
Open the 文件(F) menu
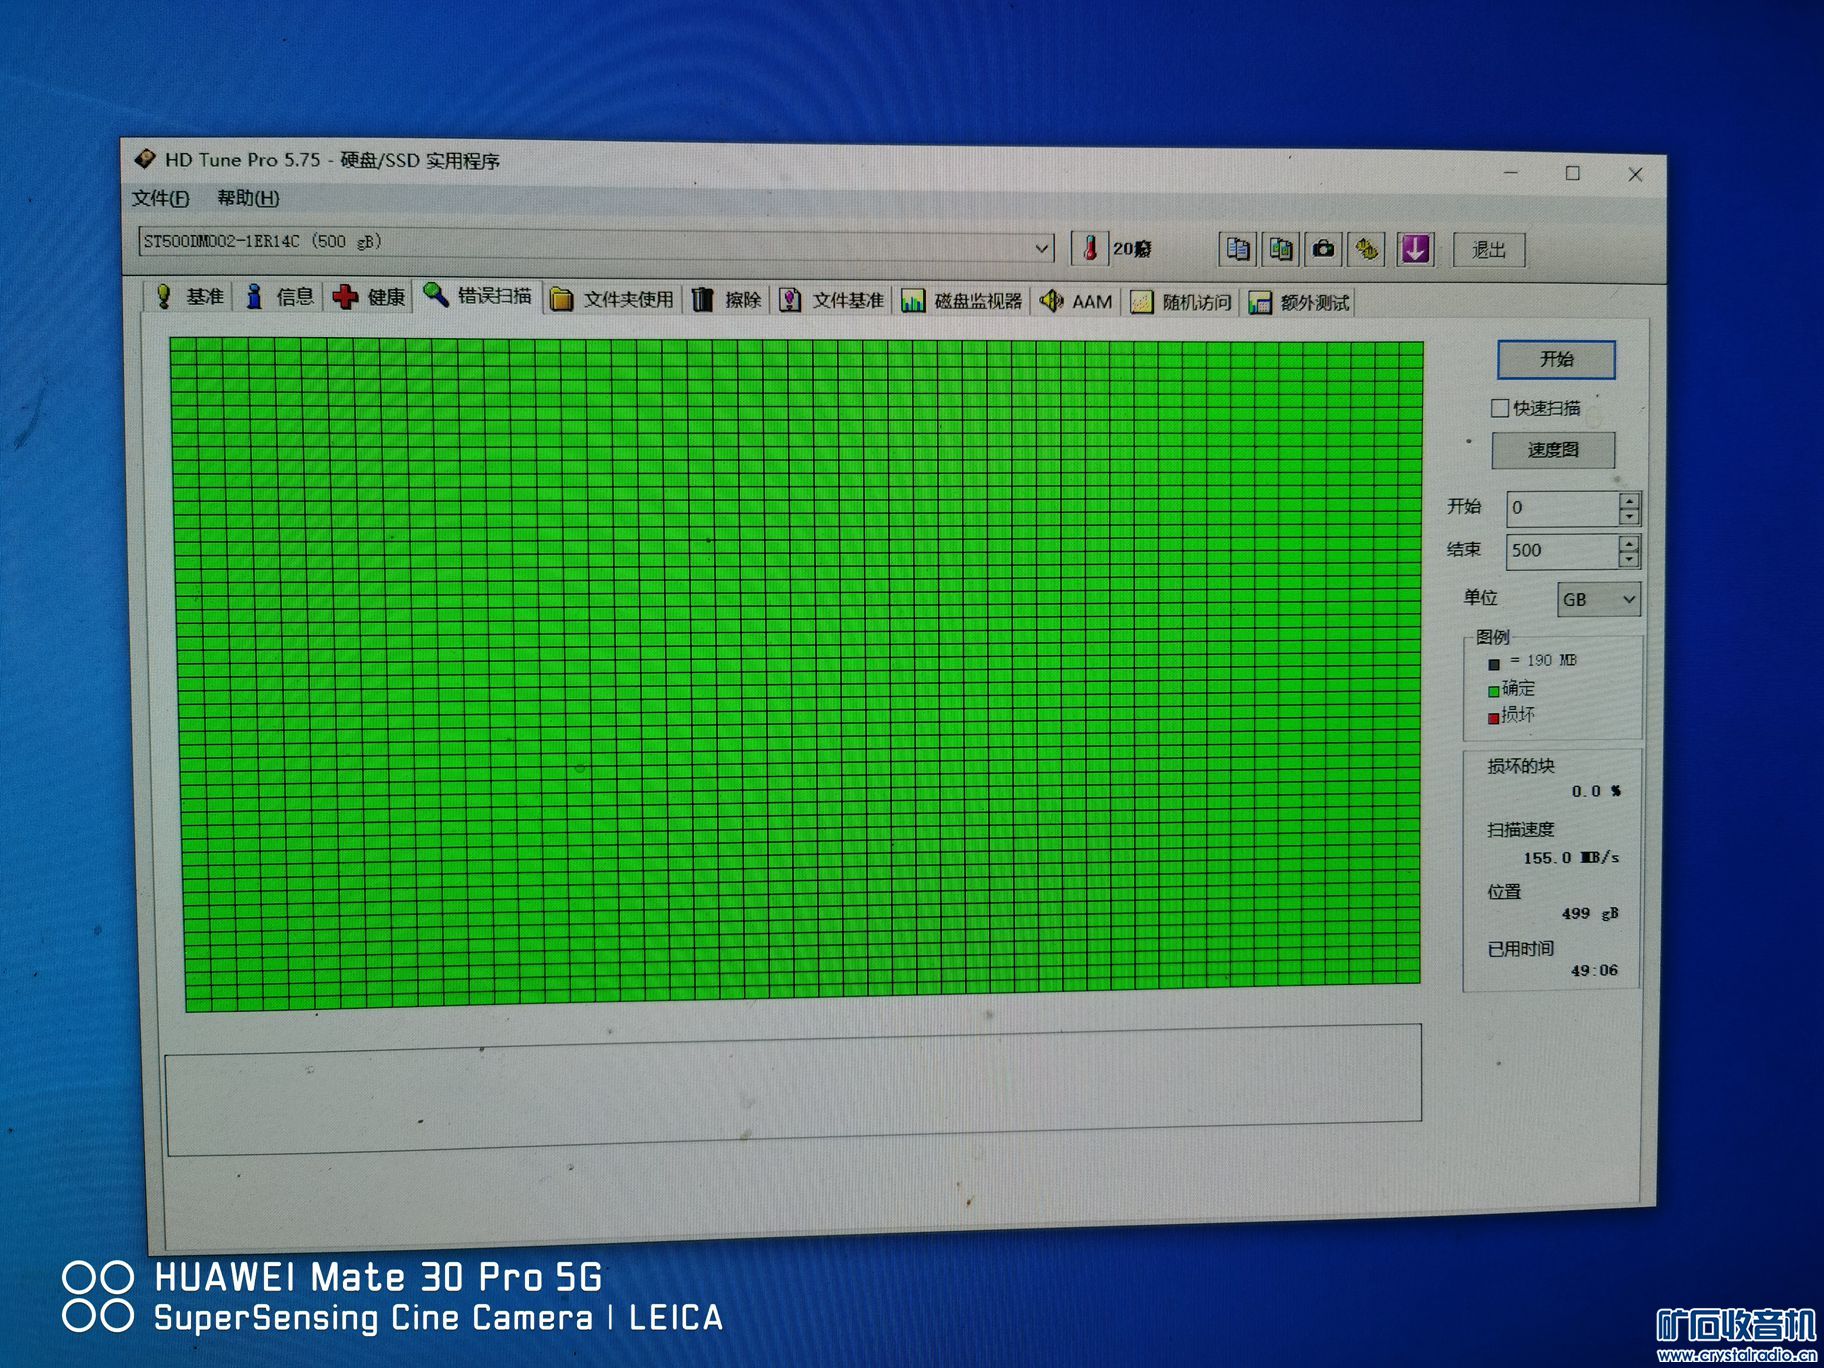[x=160, y=198]
